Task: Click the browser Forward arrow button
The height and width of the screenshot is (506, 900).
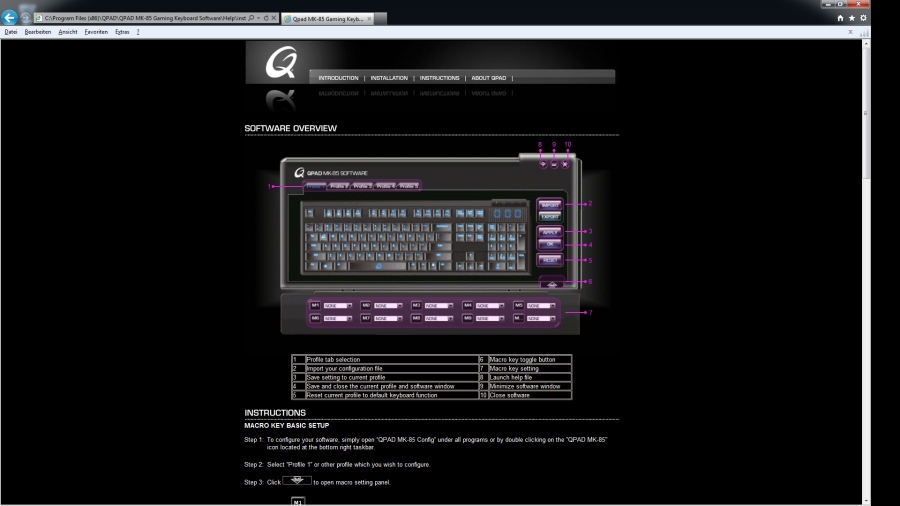Action: [x=25, y=18]
